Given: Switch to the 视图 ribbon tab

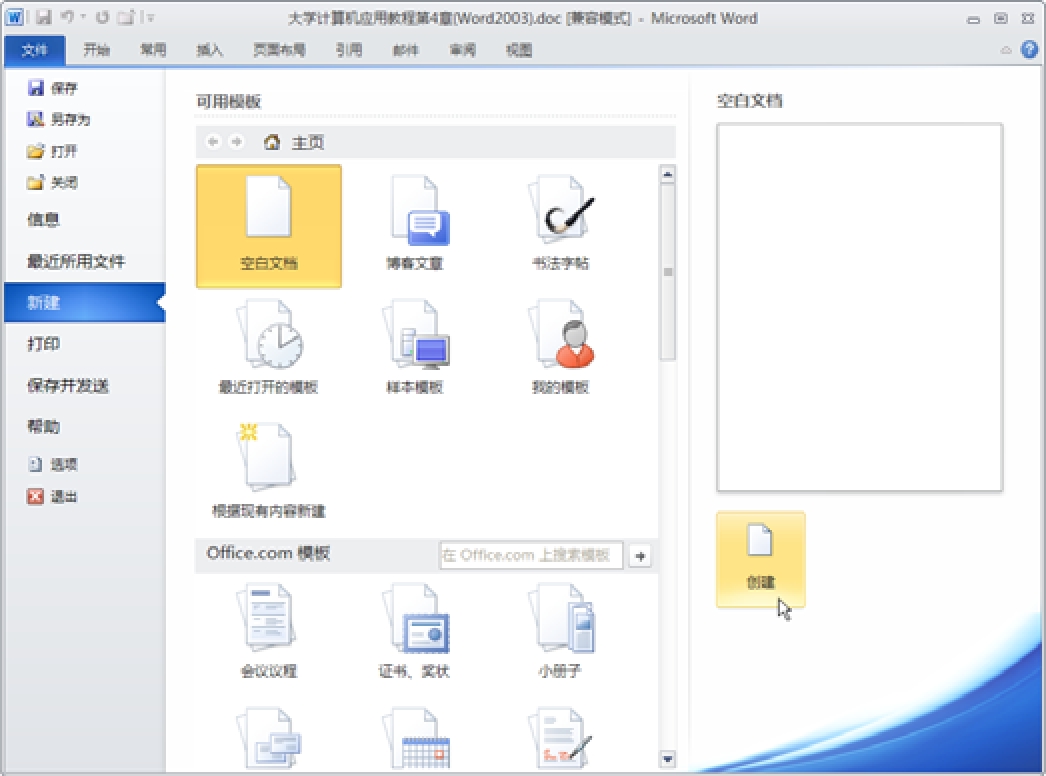Looking at the screenshot, I should (x=518, y=50).
